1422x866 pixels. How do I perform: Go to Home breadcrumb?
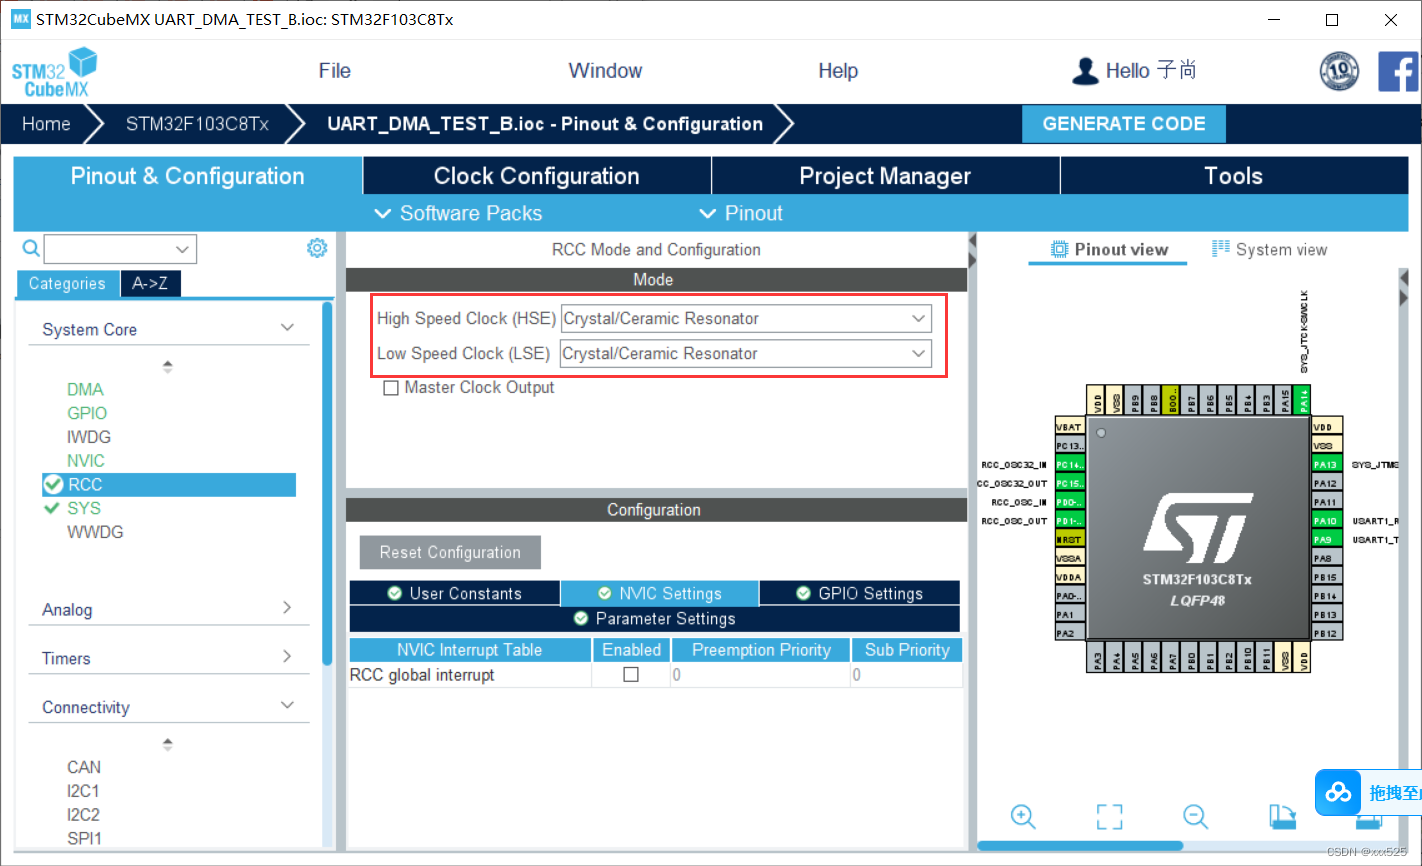click(46, 124)
